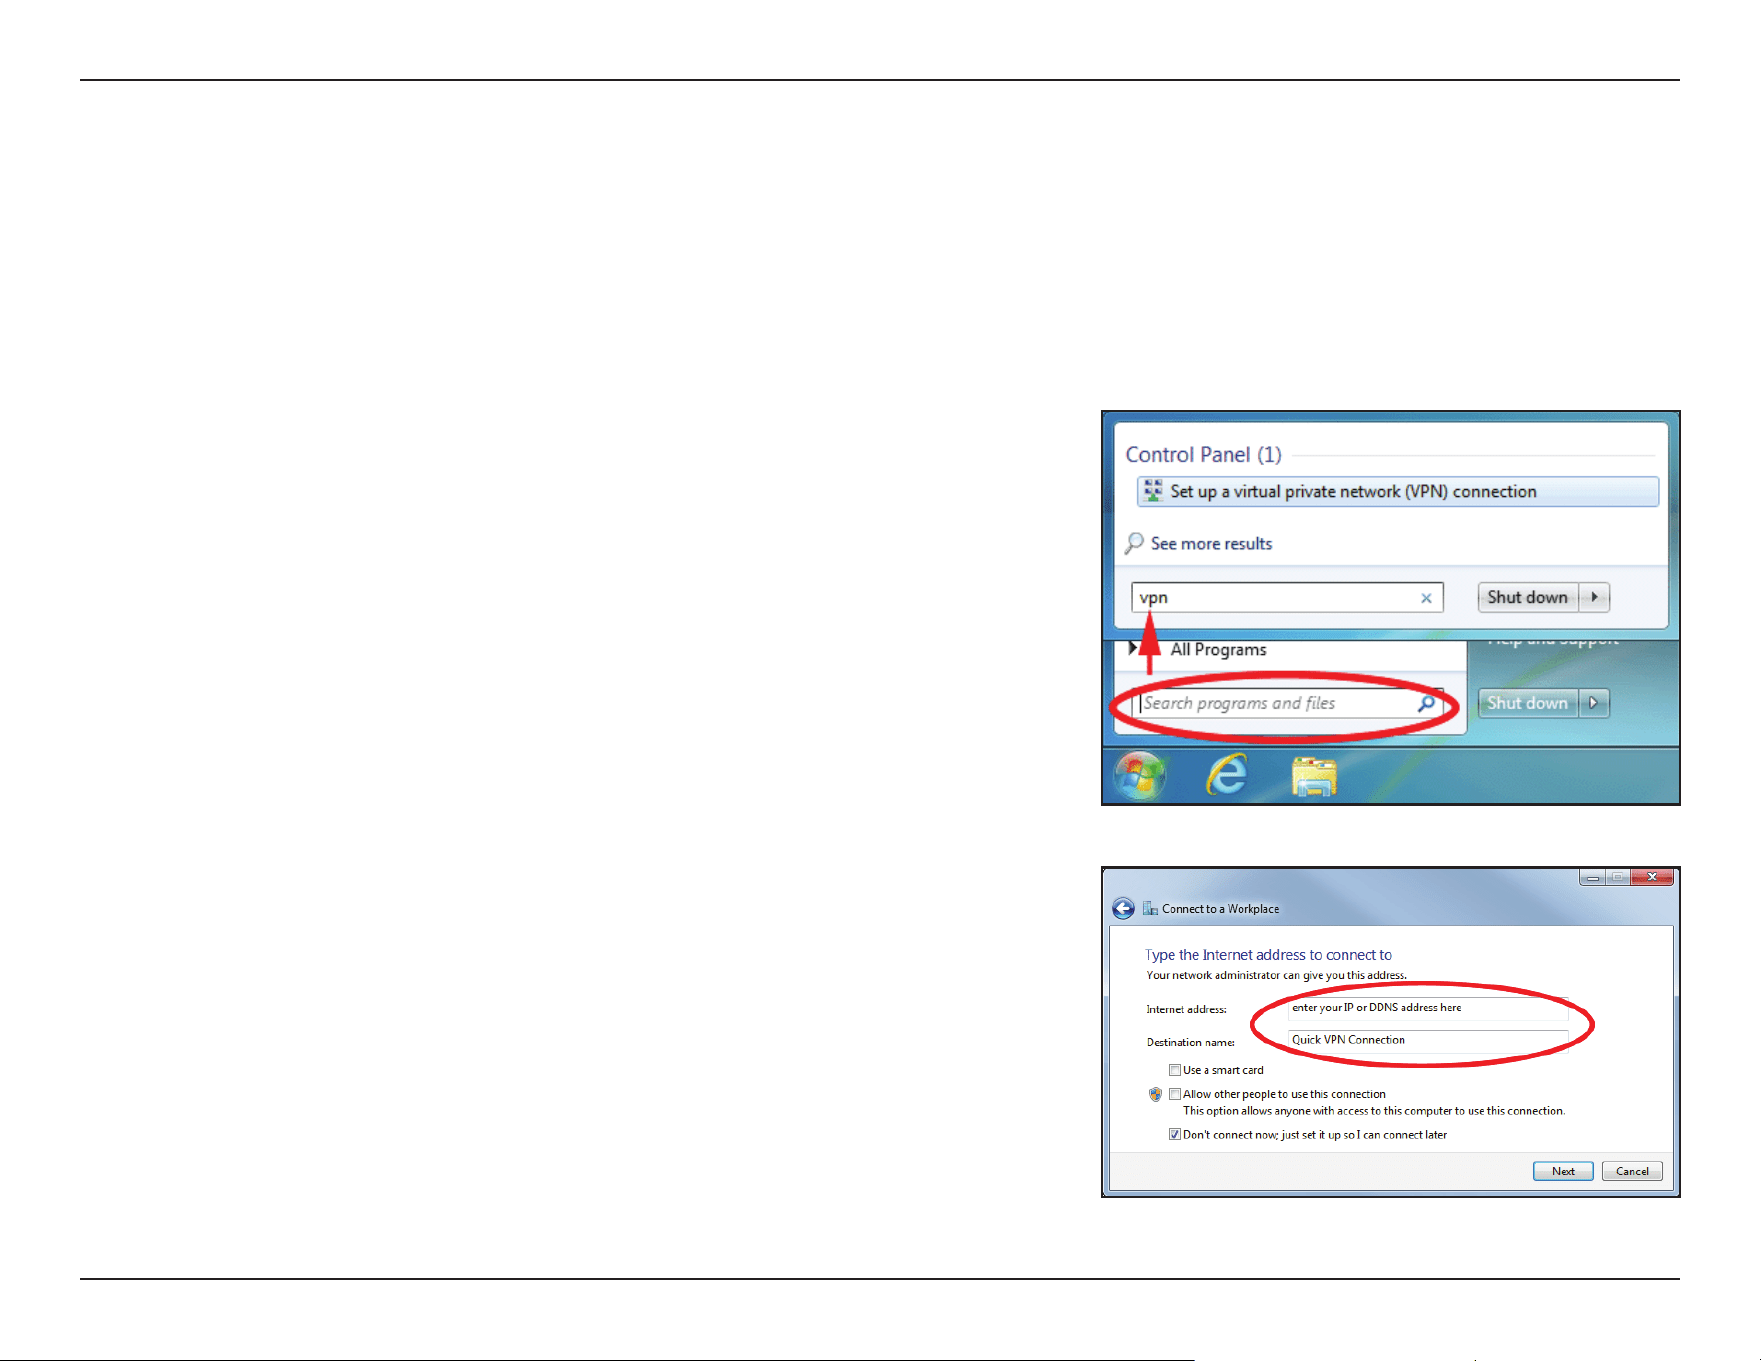The width and height of the screenshot is (1761, 1361).
Task: Click the VPN connection network icon
Action: (1153, 491)
